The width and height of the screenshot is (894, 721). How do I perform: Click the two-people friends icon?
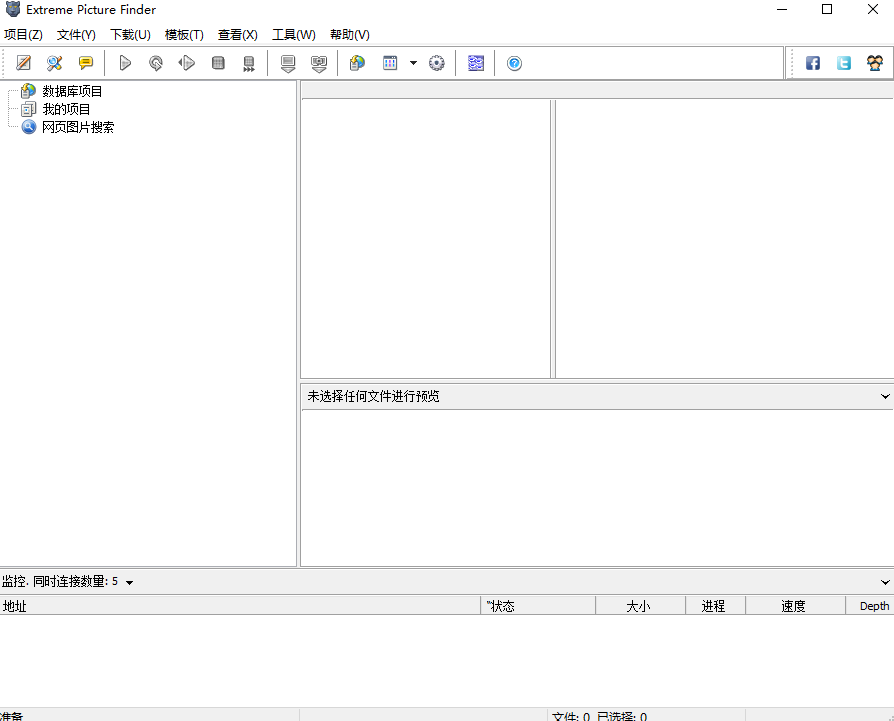tap(875, 63)
